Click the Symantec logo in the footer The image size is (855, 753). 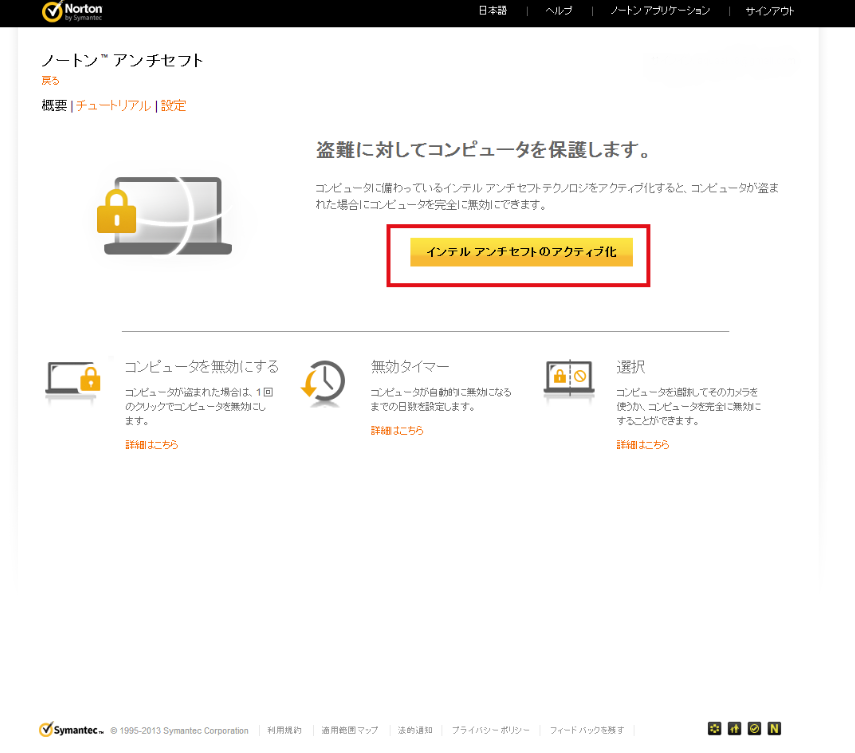71,730
